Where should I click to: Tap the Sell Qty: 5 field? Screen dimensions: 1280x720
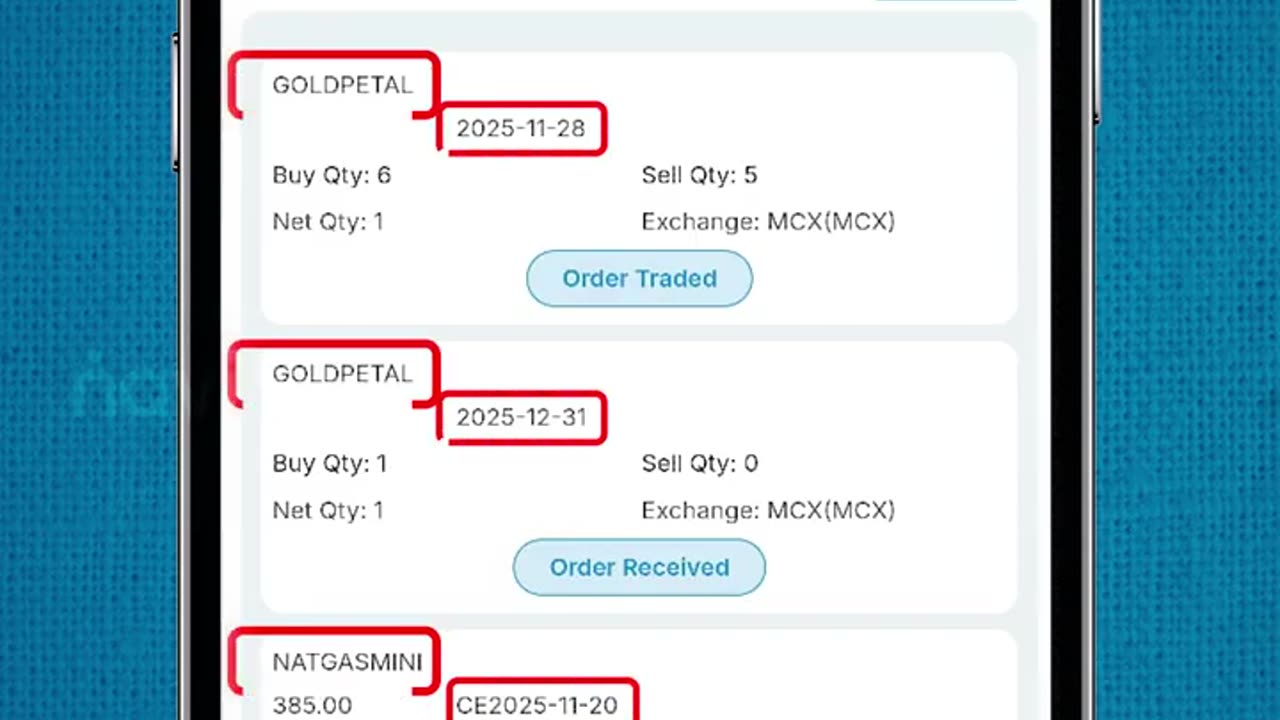pos(699,175)
